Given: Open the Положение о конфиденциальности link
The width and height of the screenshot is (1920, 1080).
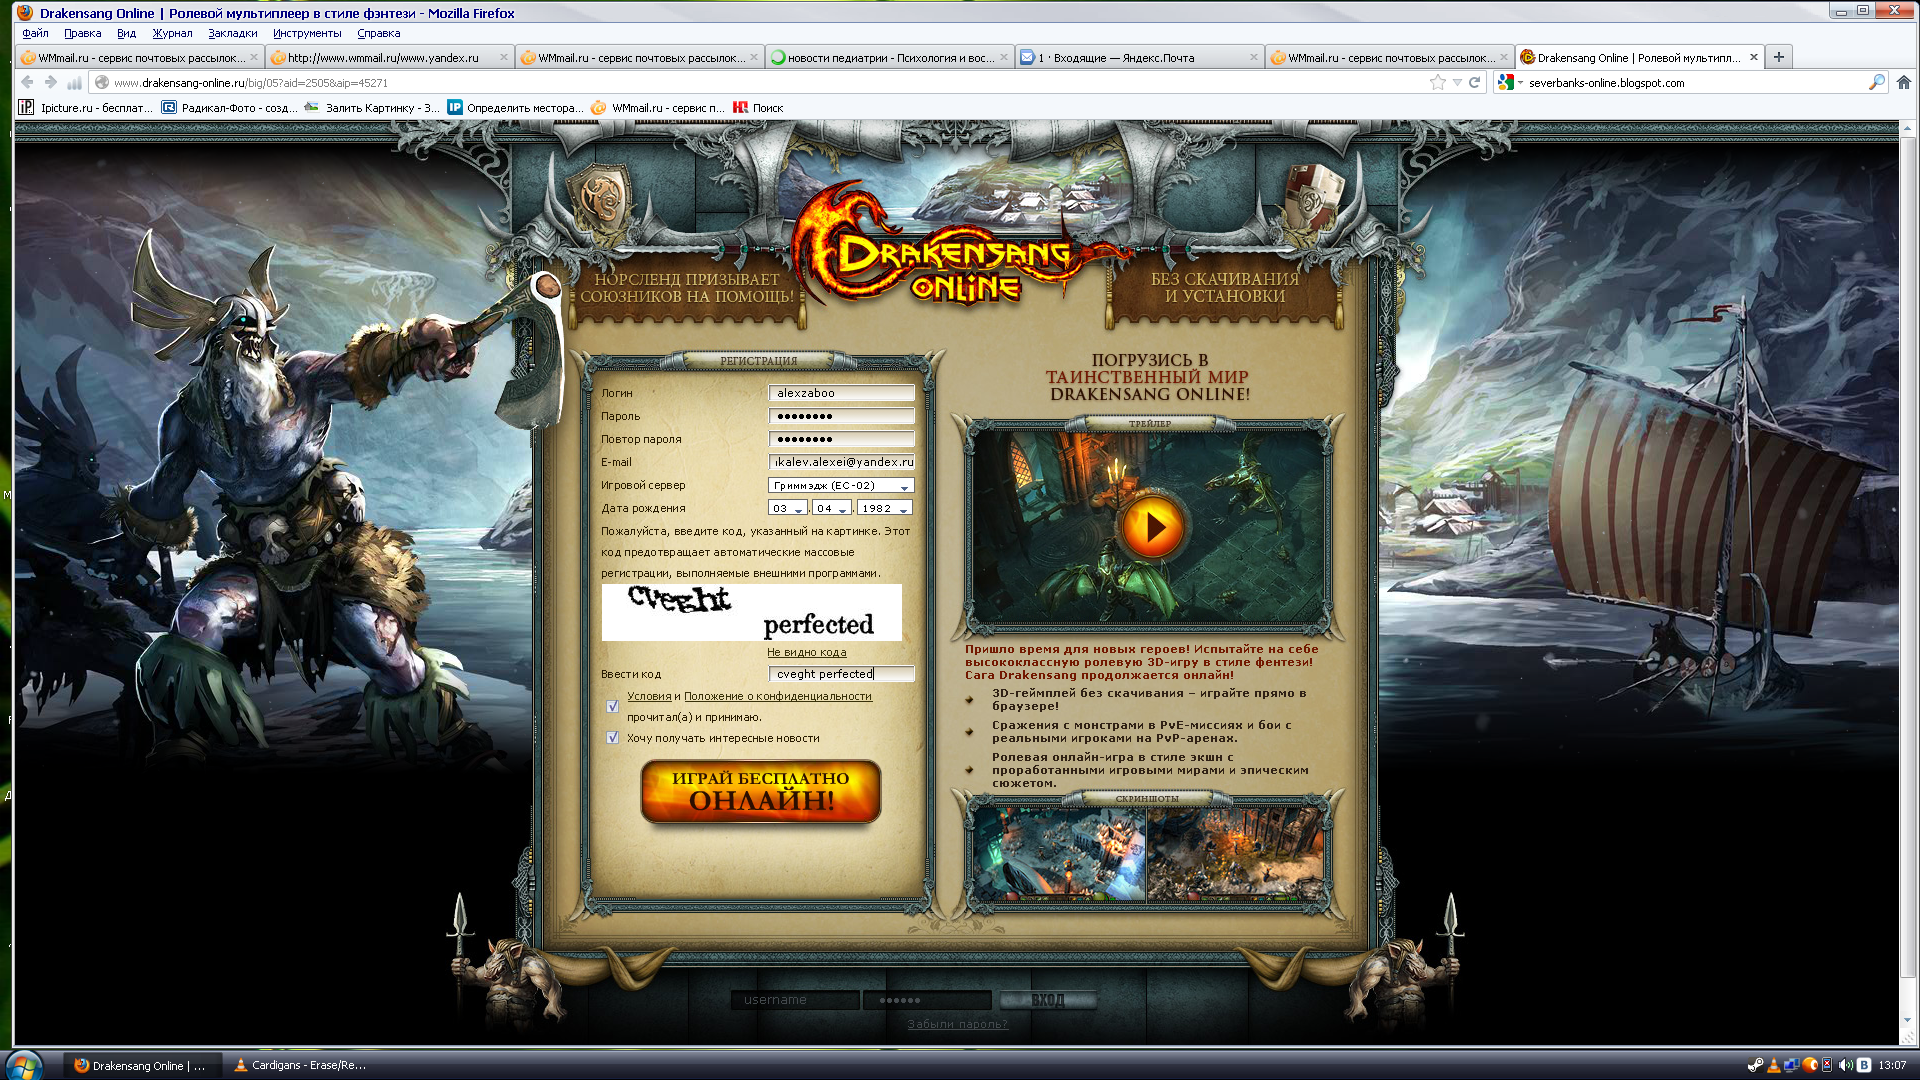Looking at the screenshot, I should click(x=778, y=696).
